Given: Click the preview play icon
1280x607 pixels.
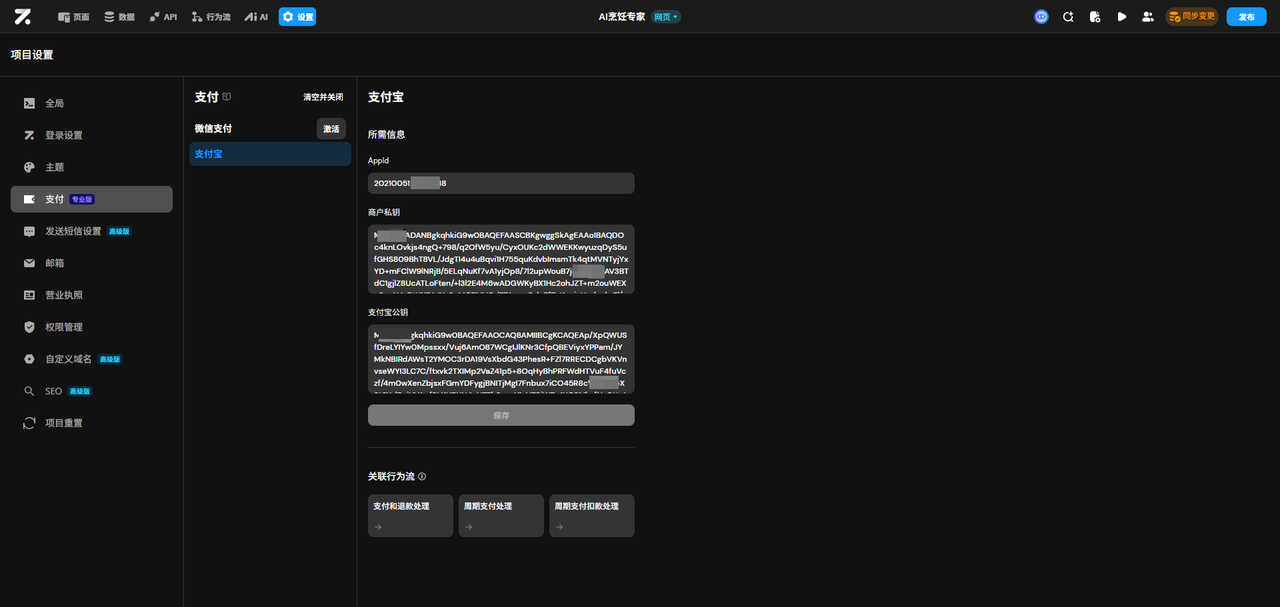Looking at the screenshot, I should coord(1122,17).
